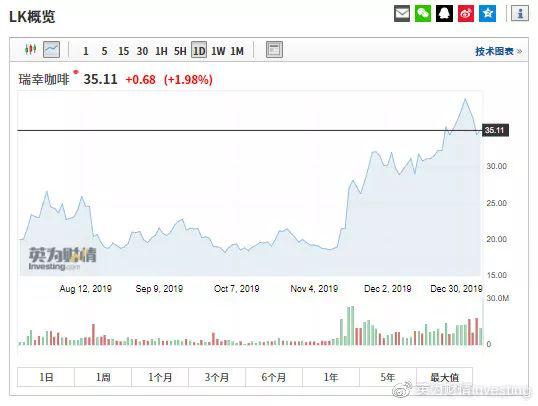Click the +1.98% change percentage
Screen dimensions: 538x406
pos(188,80)
